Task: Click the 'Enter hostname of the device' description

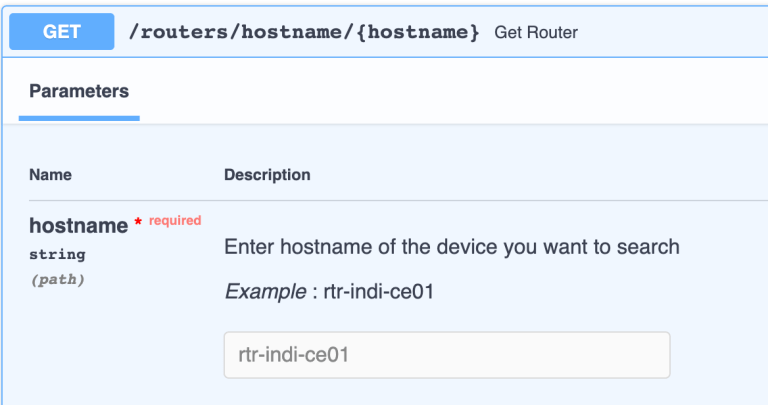Action: click(452, 247)
